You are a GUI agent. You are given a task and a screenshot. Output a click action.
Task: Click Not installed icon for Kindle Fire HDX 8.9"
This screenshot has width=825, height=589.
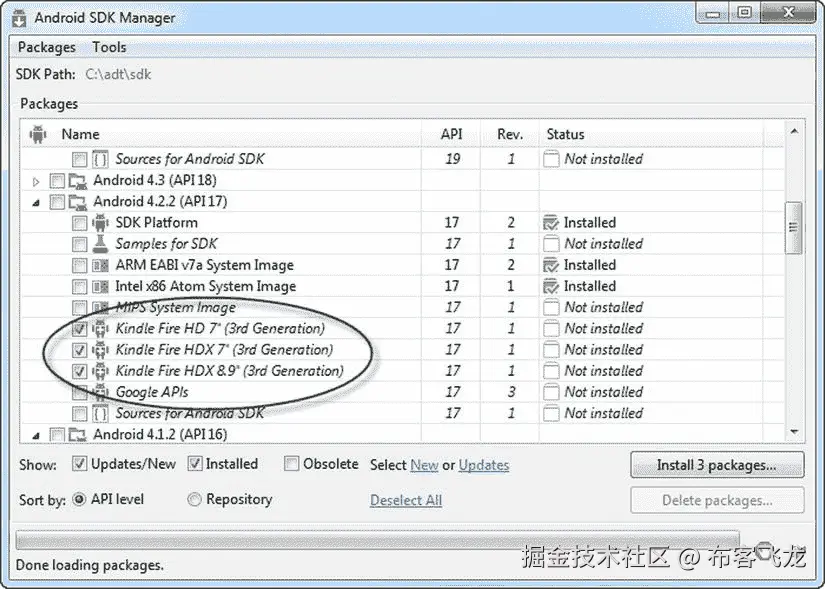(x=551, y=371)
